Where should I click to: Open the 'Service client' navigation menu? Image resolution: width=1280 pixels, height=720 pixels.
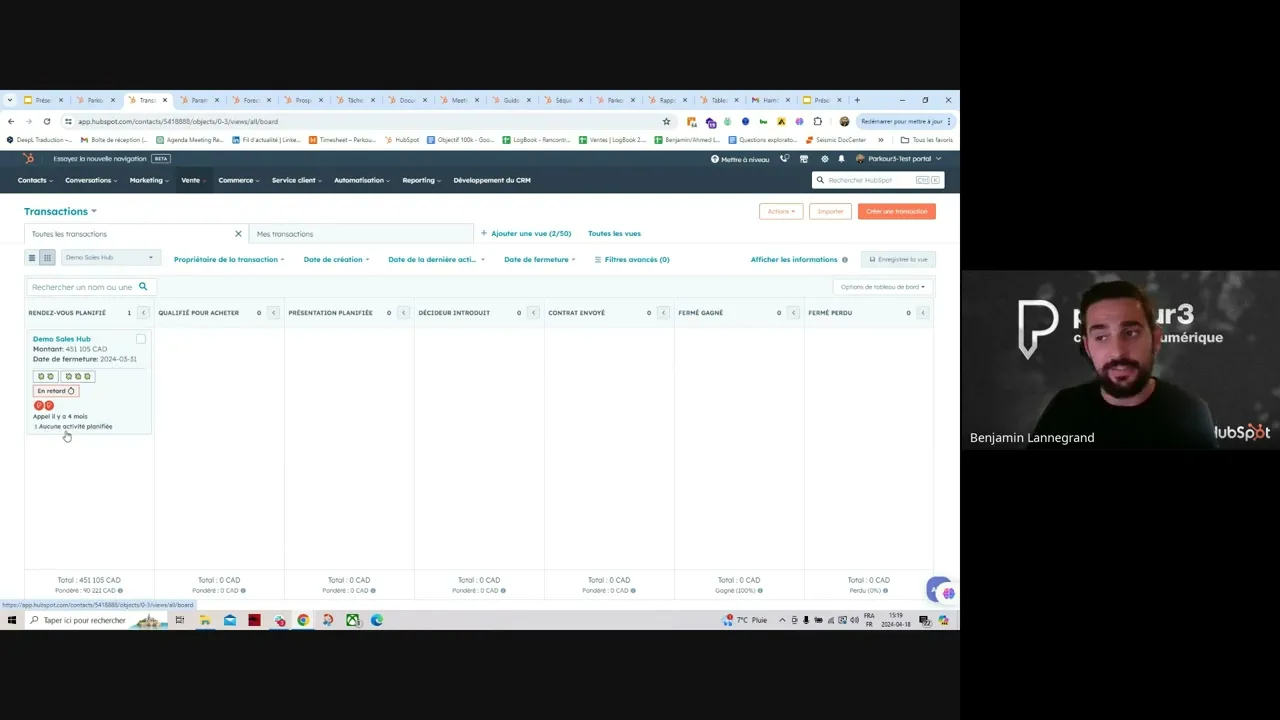(297, 180)
